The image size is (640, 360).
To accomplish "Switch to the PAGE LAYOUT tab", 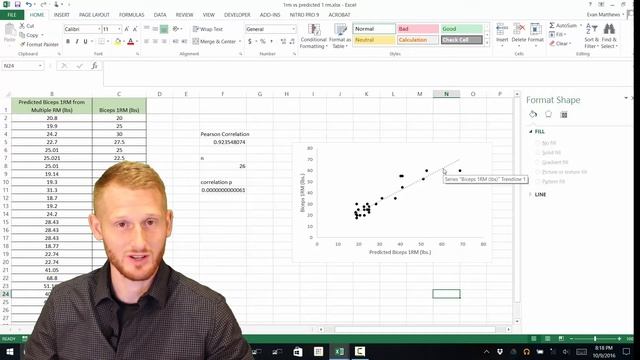I will (94, 15).
